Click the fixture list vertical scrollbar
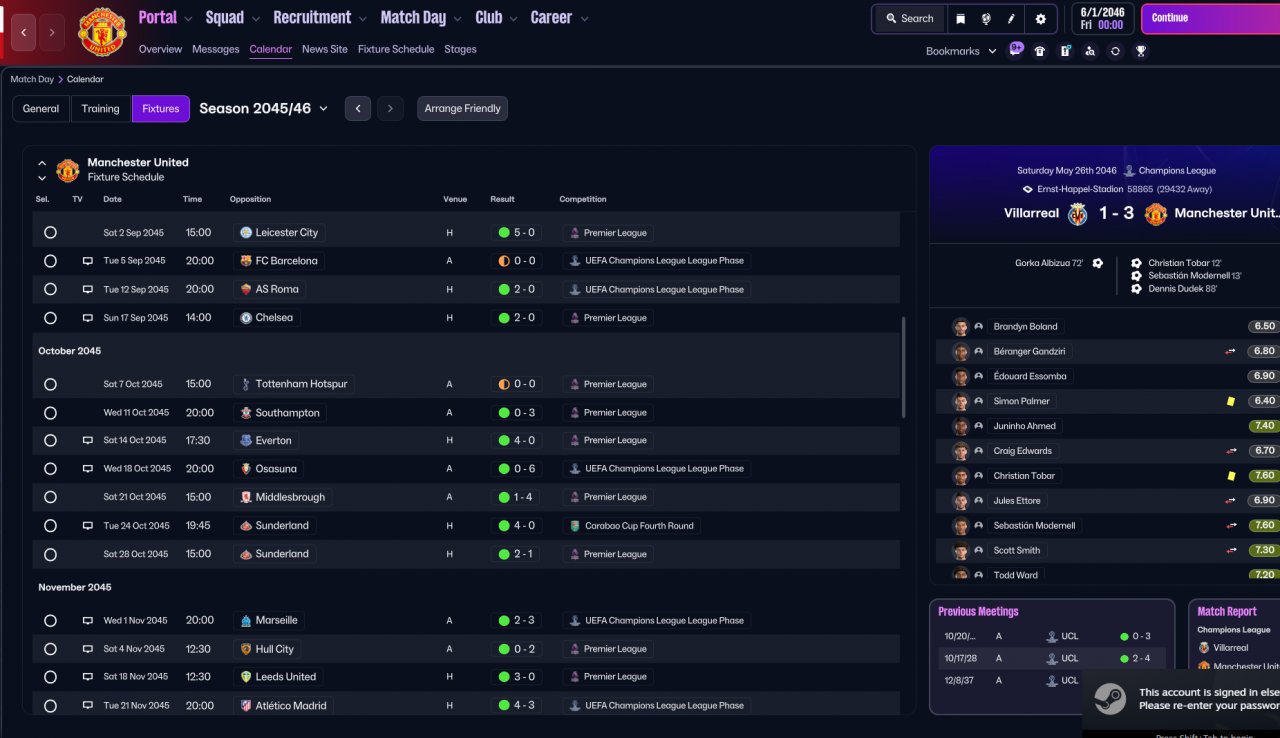 tap(903, 367)
